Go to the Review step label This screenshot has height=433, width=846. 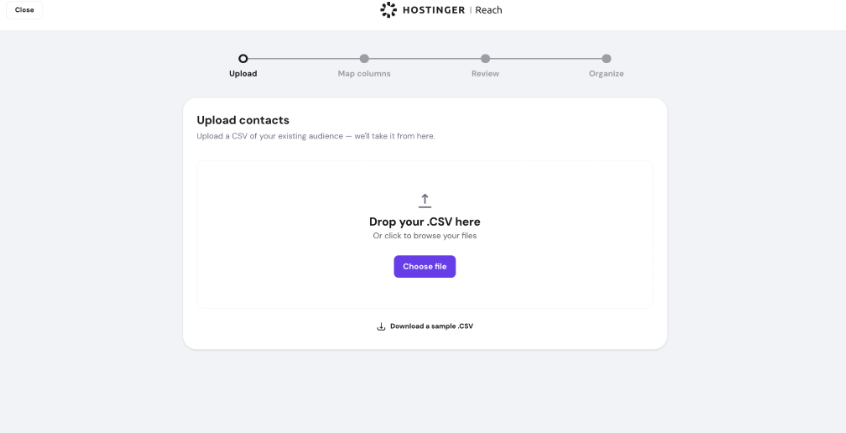pos(485,73)
